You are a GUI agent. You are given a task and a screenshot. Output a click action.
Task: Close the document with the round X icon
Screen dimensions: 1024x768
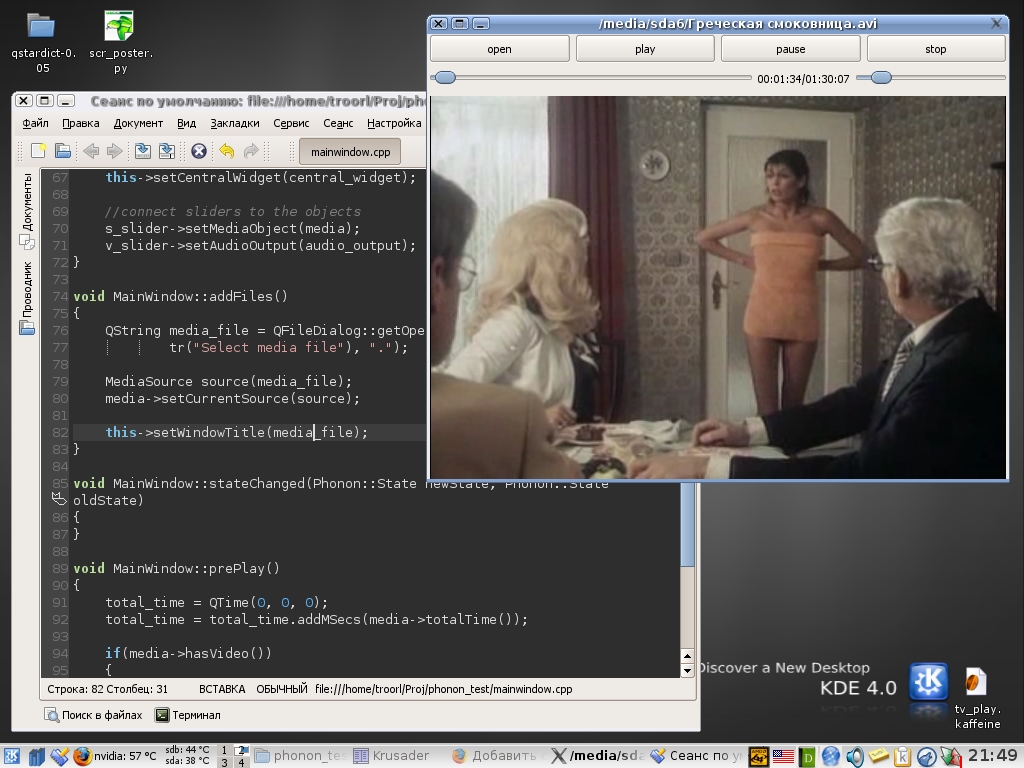[199, 152]
